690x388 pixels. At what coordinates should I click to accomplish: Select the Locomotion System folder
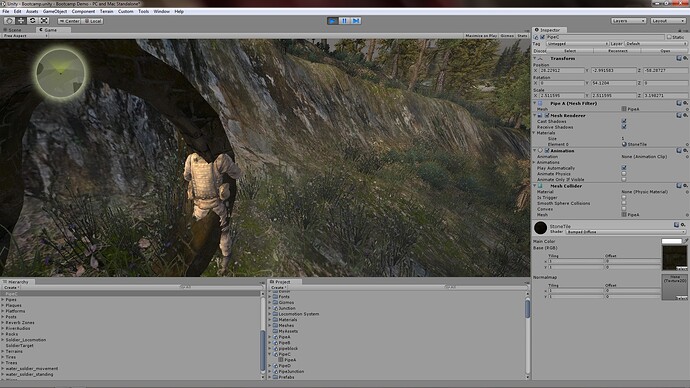(x=298, y=314)
